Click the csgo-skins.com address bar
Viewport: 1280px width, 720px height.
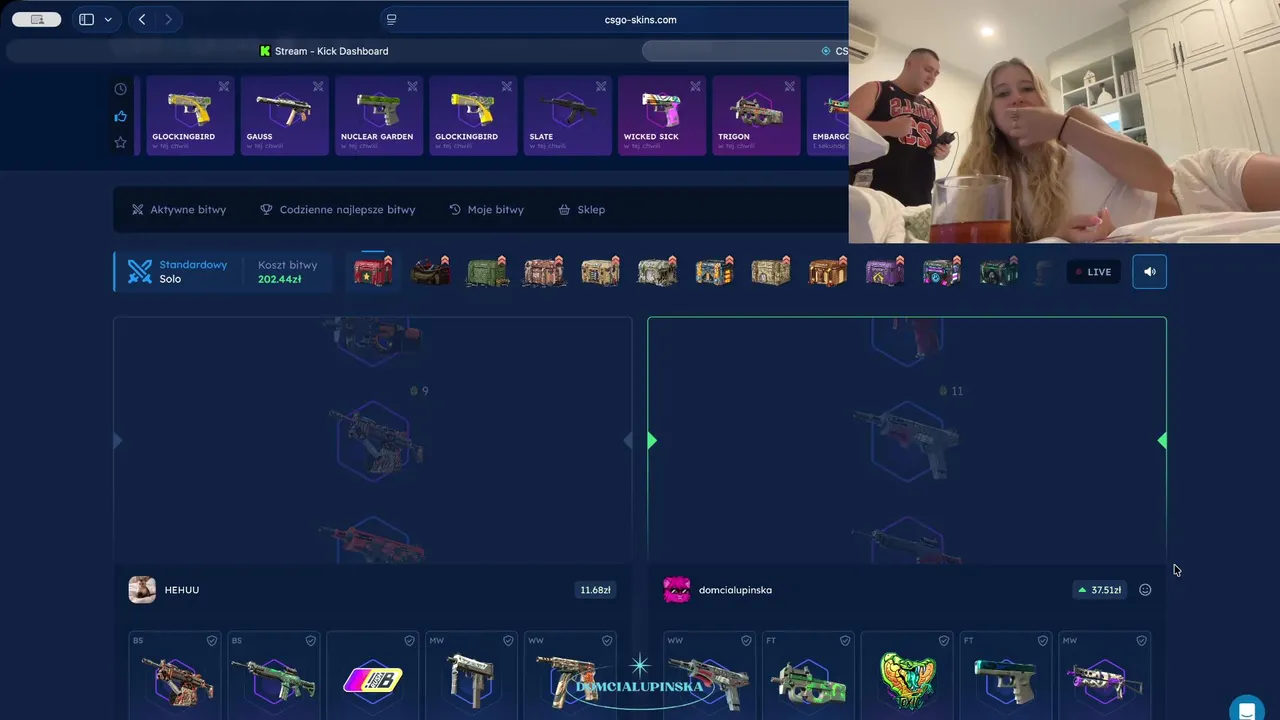[x=640, y=19]
